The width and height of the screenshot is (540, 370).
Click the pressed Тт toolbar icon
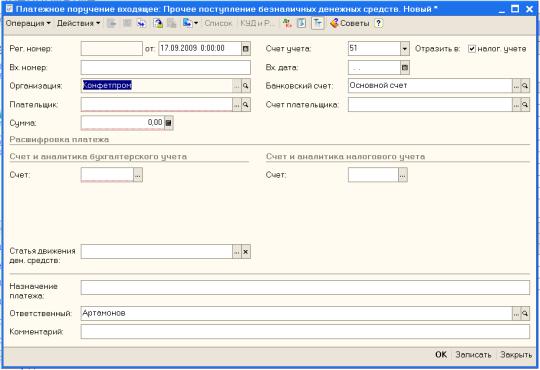[x=318, y=23]
